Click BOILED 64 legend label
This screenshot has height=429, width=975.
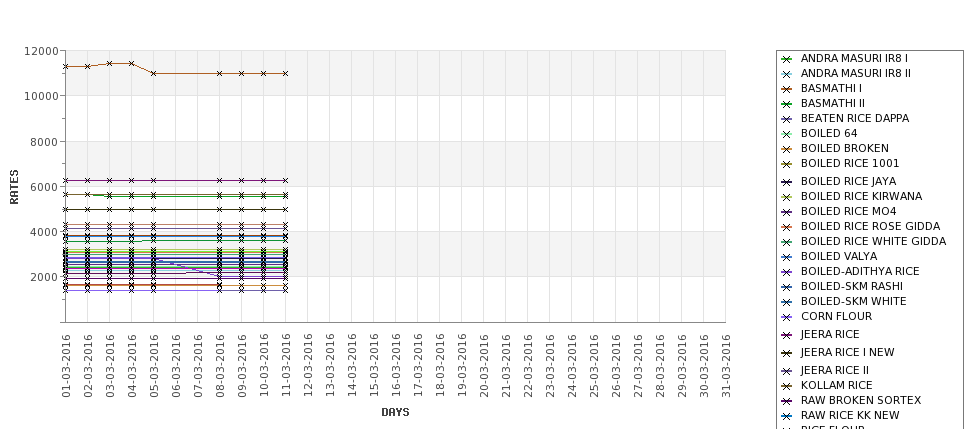[x=829, y=133]
